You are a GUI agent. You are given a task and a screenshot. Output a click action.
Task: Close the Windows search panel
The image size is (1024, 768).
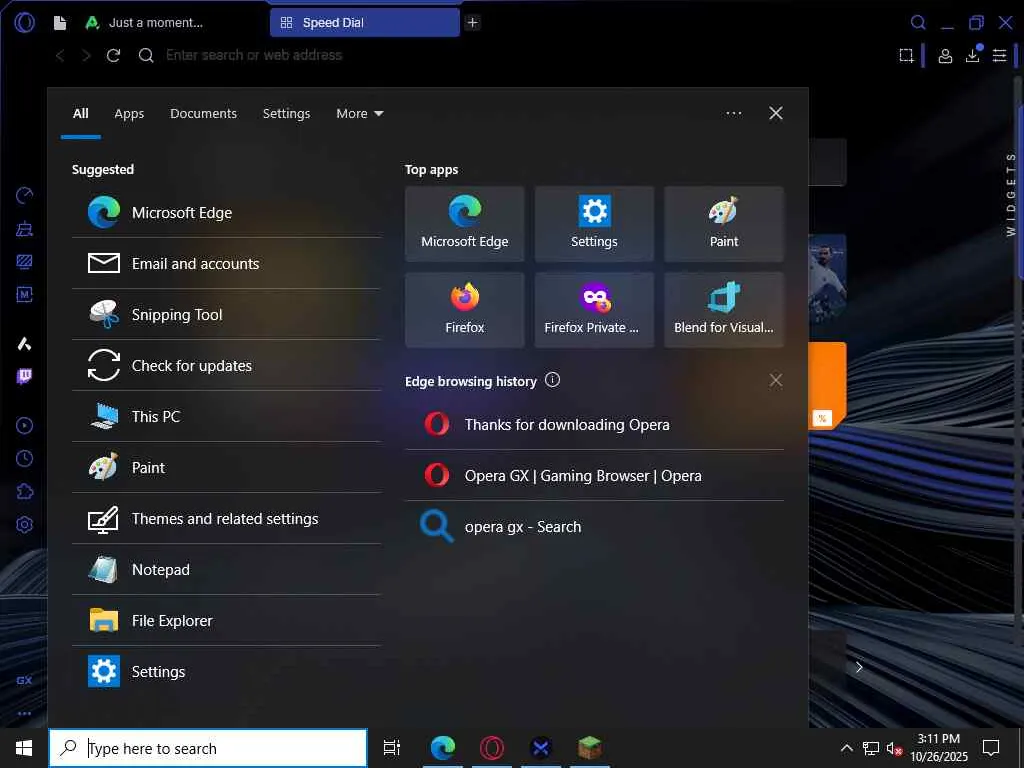(x=775, y=114)
